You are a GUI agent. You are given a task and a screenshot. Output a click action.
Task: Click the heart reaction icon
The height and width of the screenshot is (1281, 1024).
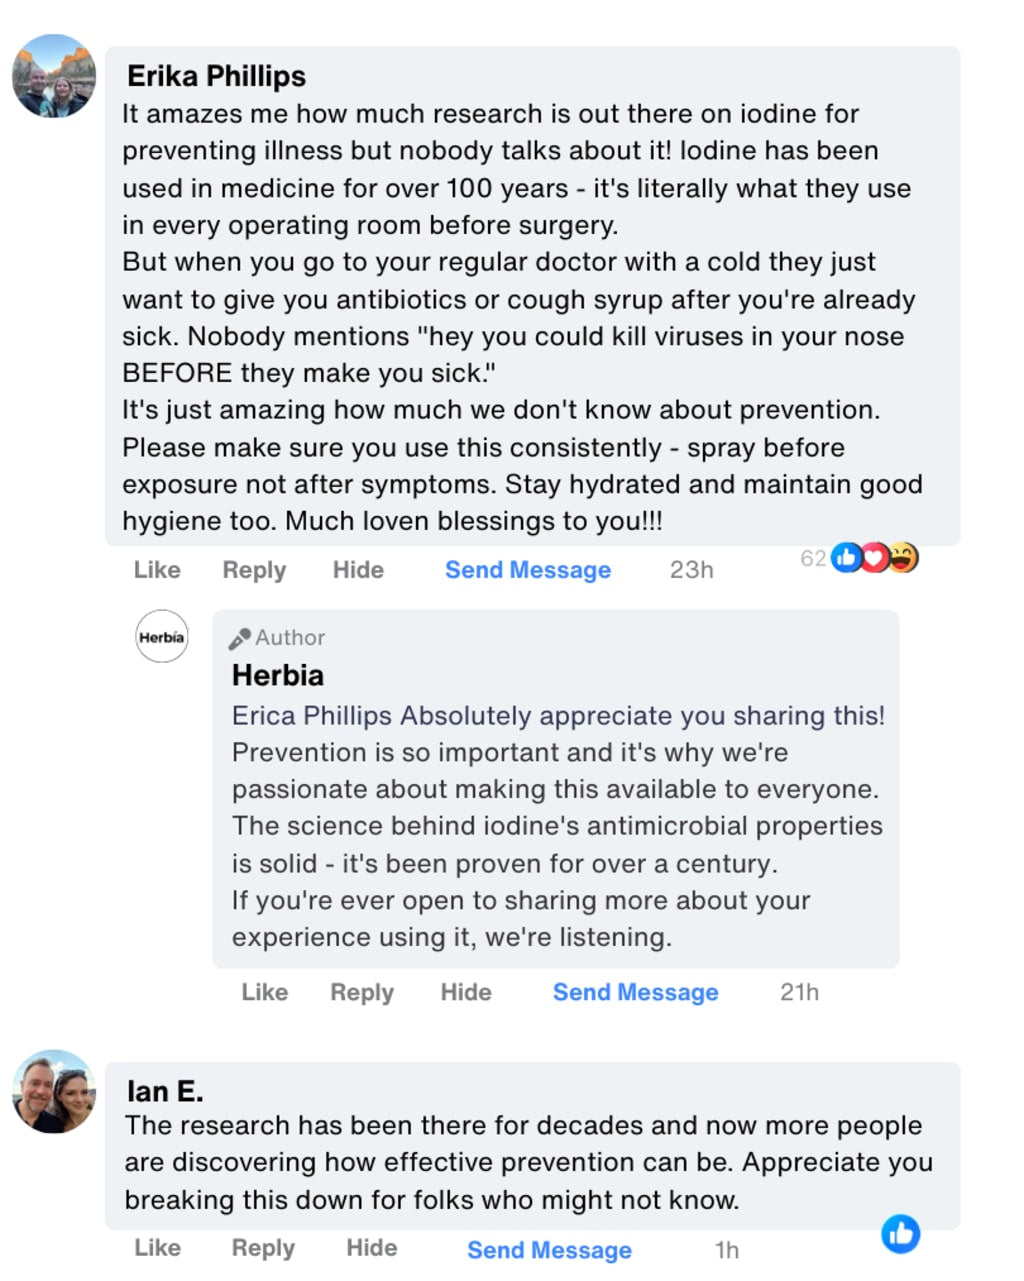pyautogui.click(x=875, y=558)
